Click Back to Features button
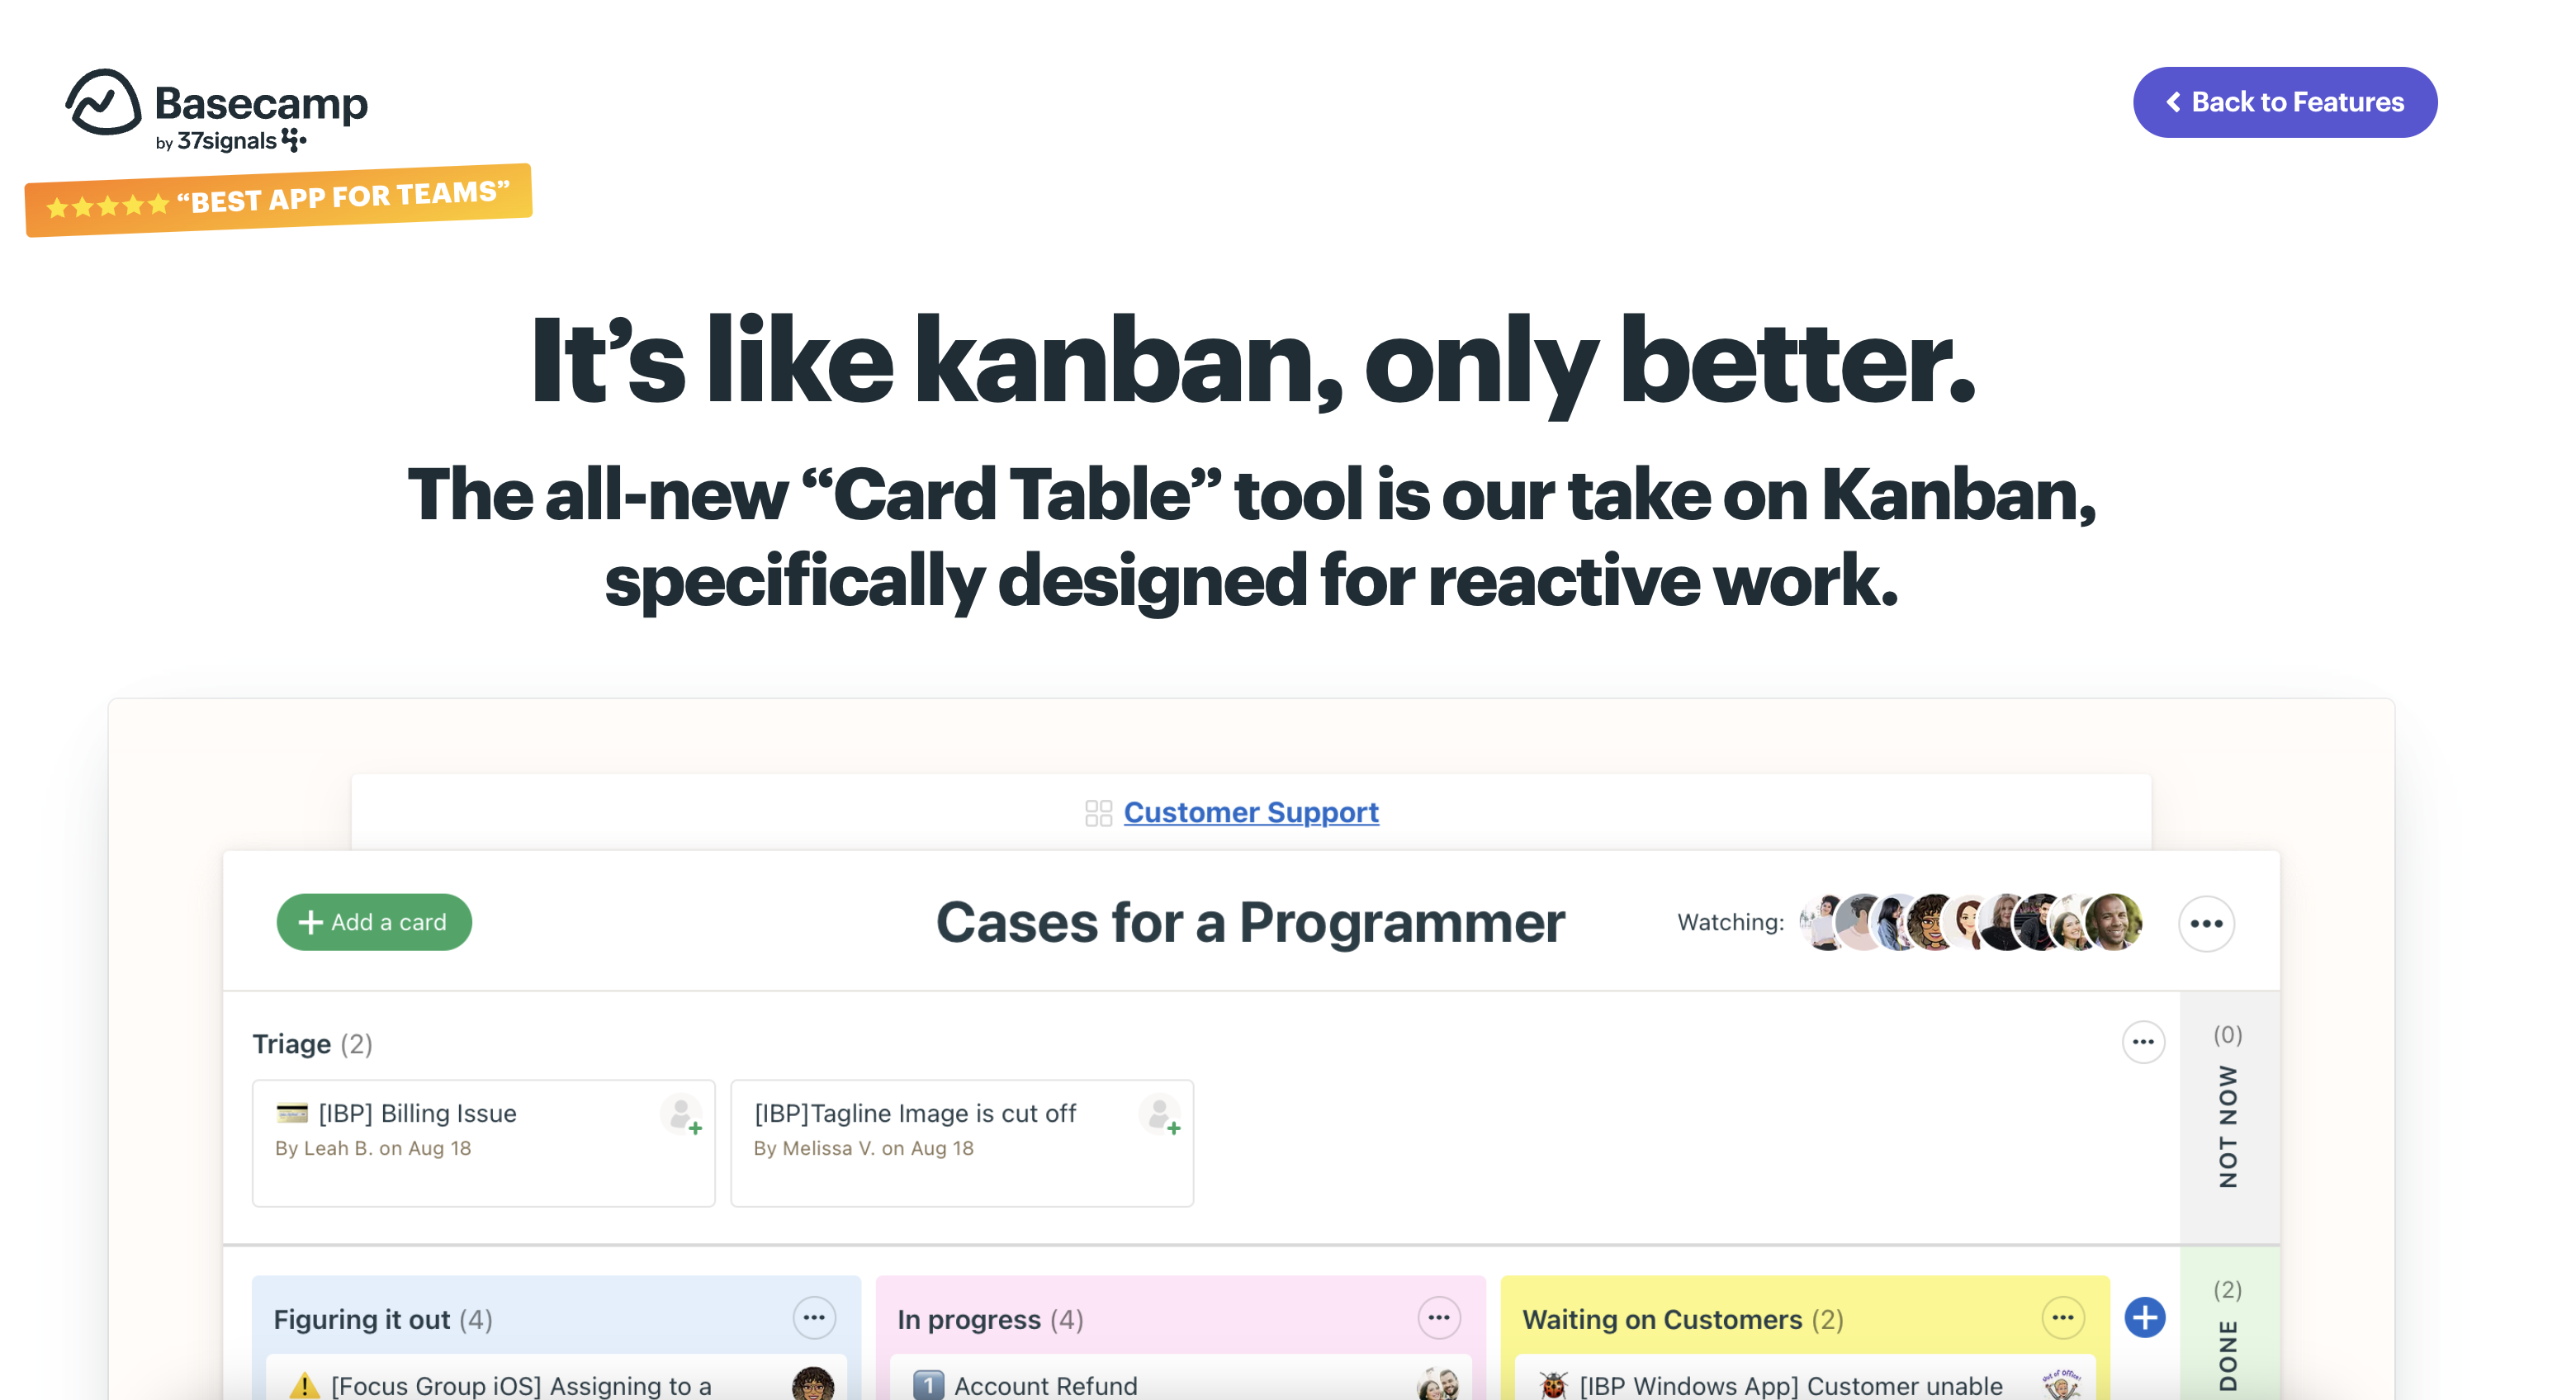This screenshot has height=1400, width=2576. click(x=2285, y=102)
